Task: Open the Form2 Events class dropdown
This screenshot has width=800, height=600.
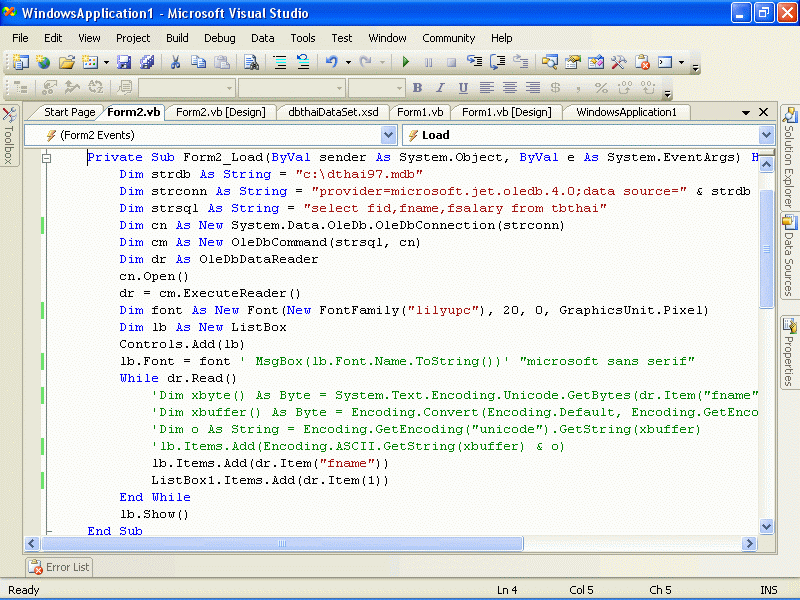Action: tap(388, 135)
